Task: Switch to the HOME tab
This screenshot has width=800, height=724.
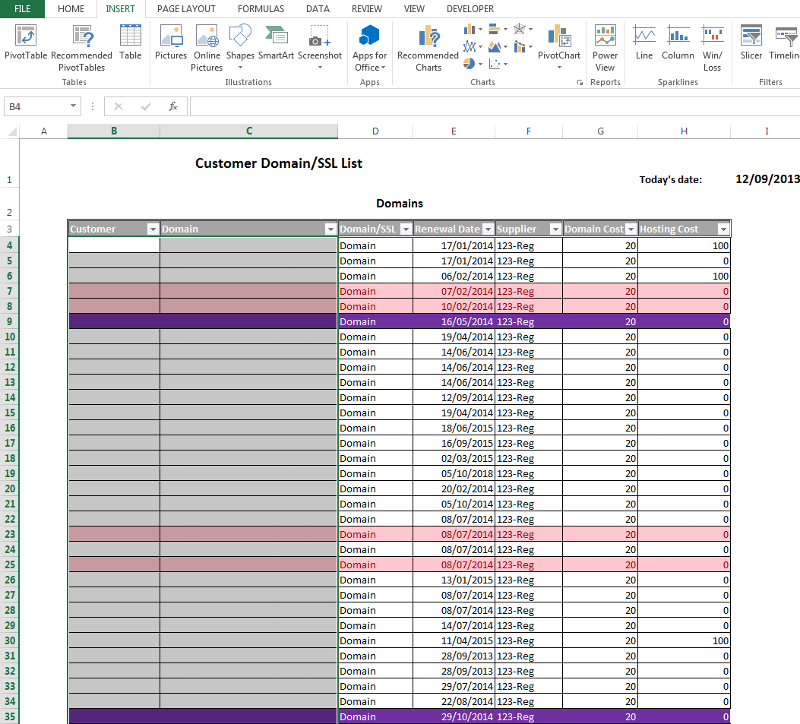Action: pos(71,9)
